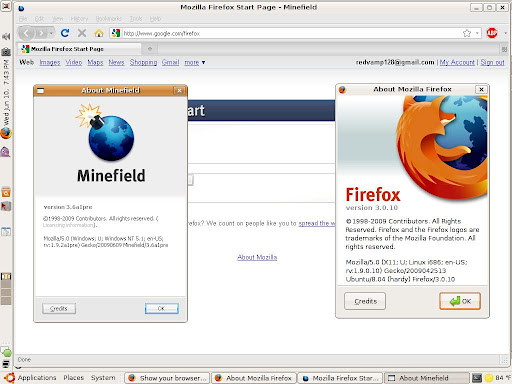Open the Places menu on the panel

click(74, 378)
